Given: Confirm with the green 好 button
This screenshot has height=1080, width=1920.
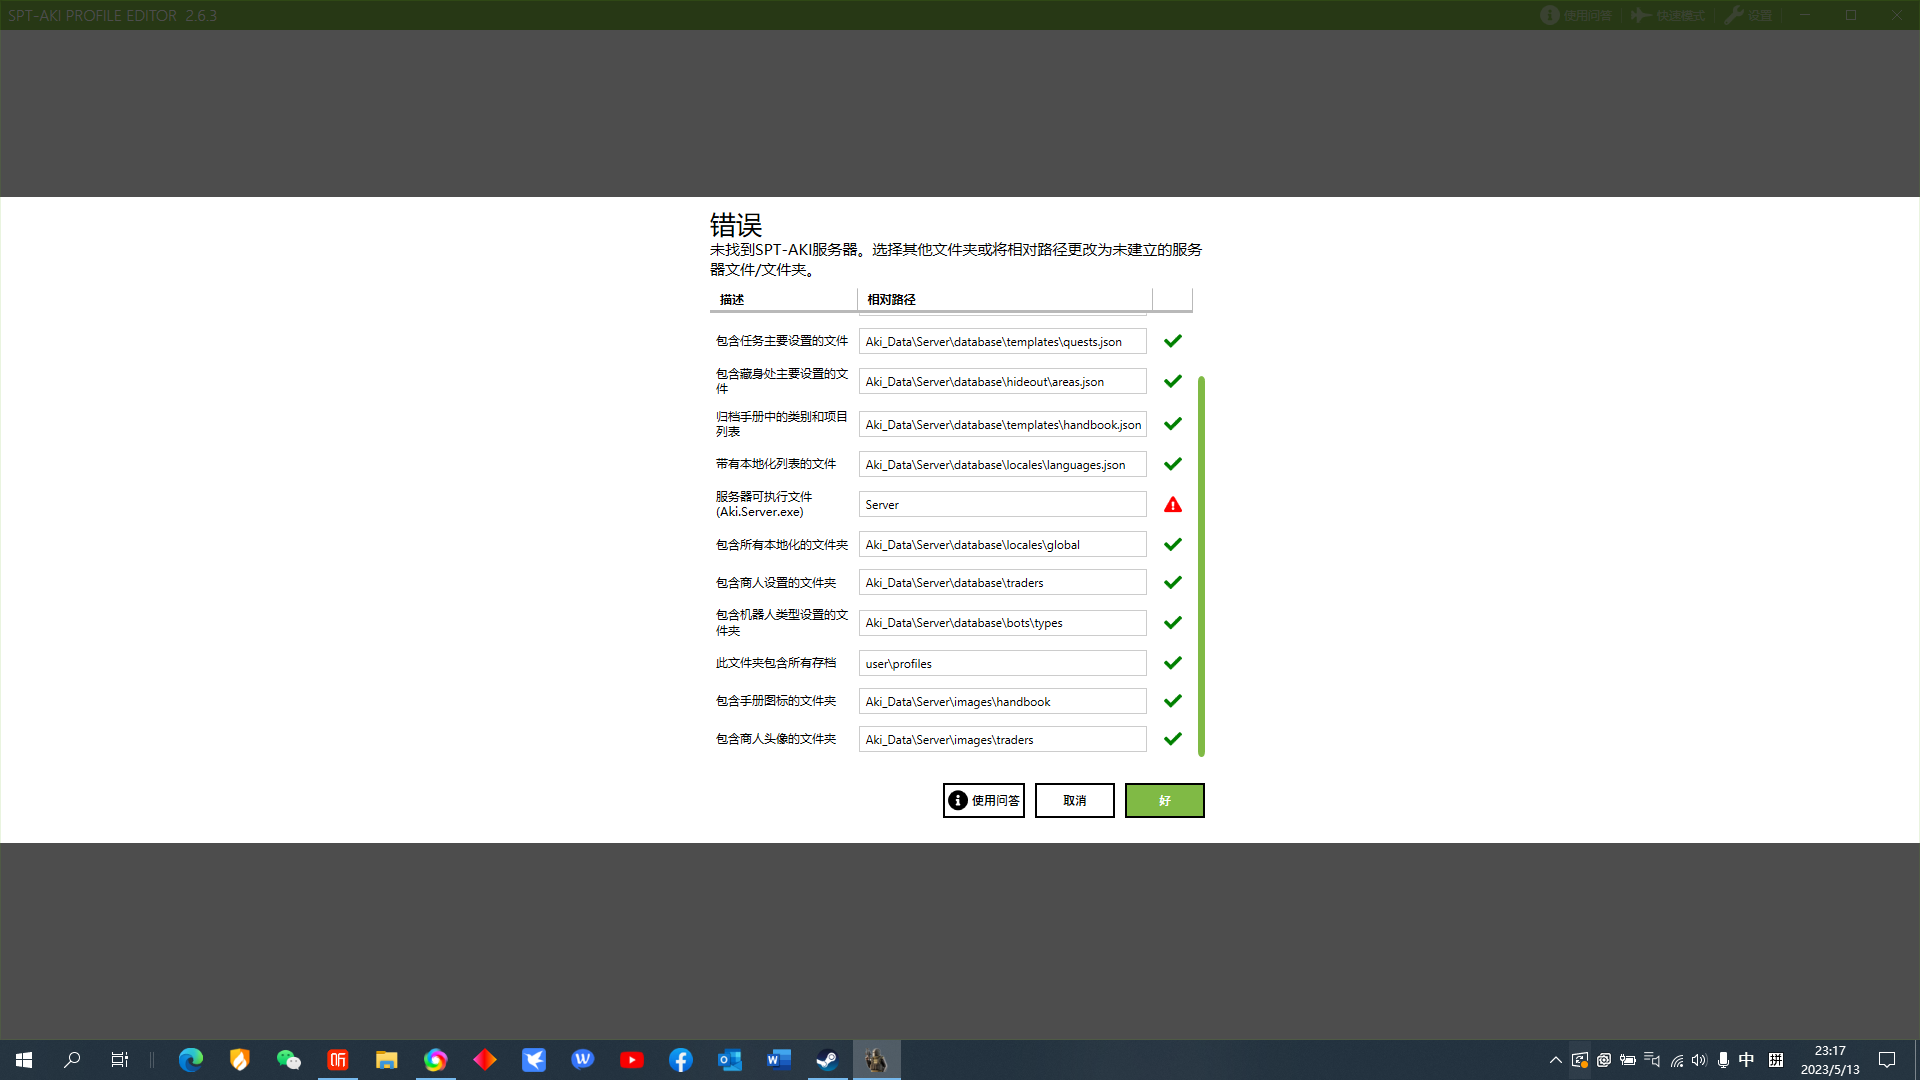Looking at the screenshot, I should [x=1164, y=800].
